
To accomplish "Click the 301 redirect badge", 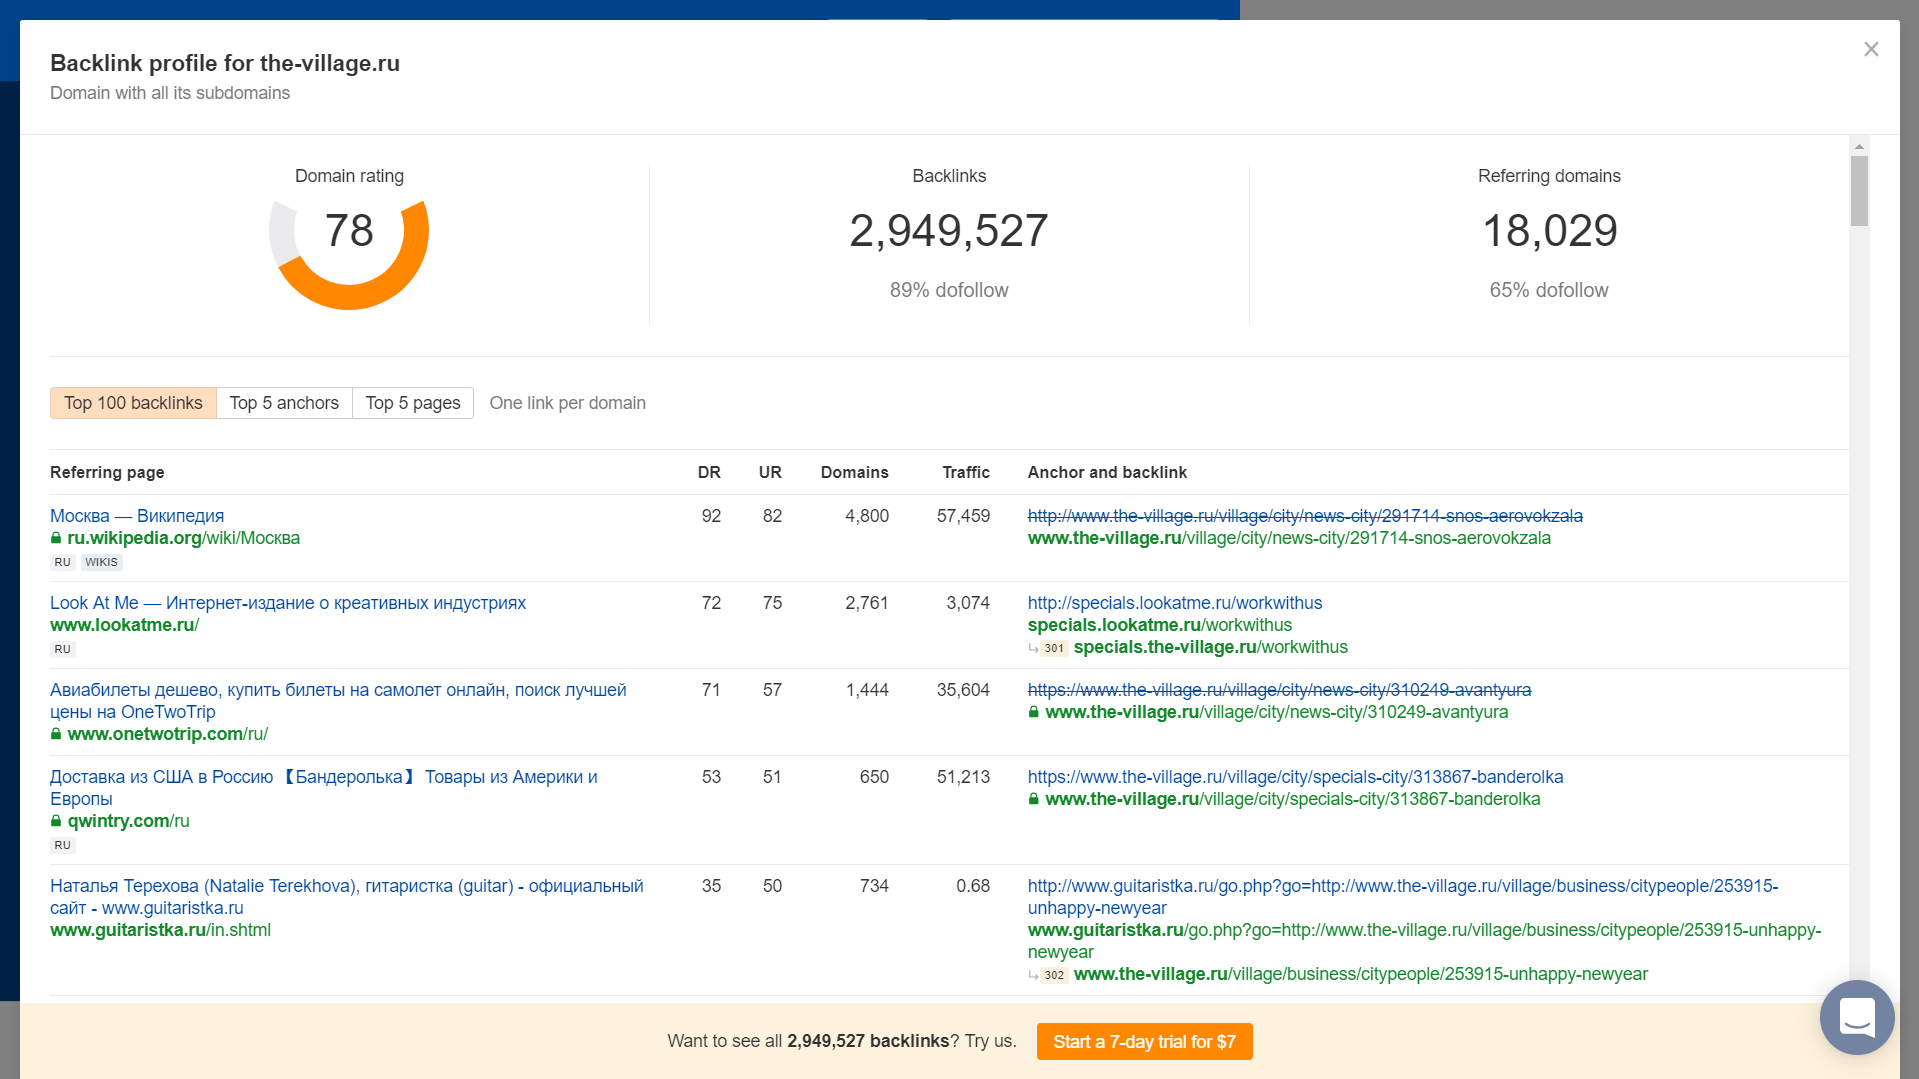I will coord(1054,648).
